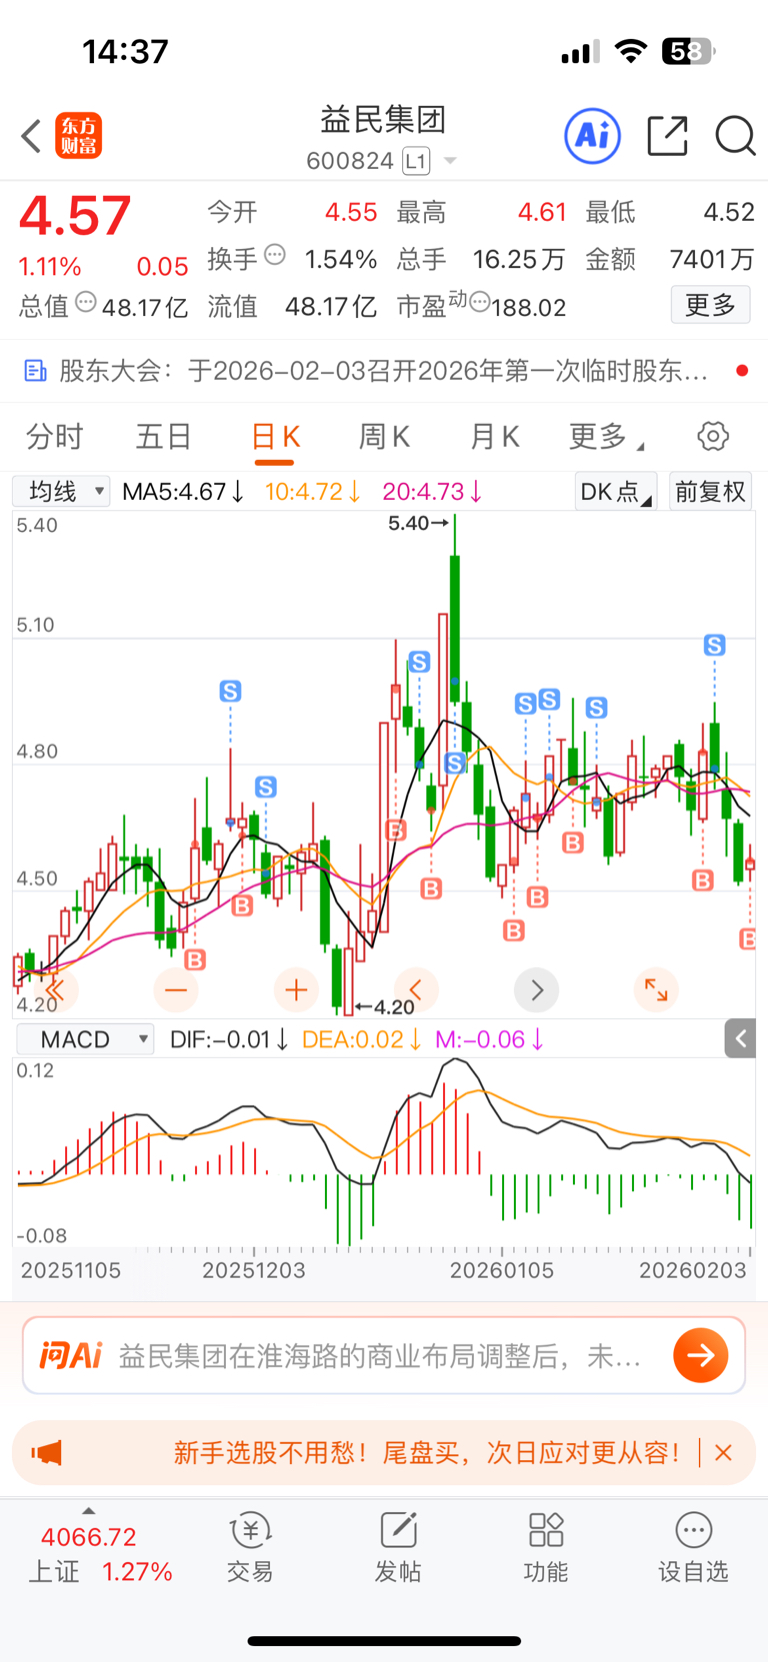Select the 日K tab
Image resolution: width=768 pixels, height=1663 pixels.
coord(275,436)
